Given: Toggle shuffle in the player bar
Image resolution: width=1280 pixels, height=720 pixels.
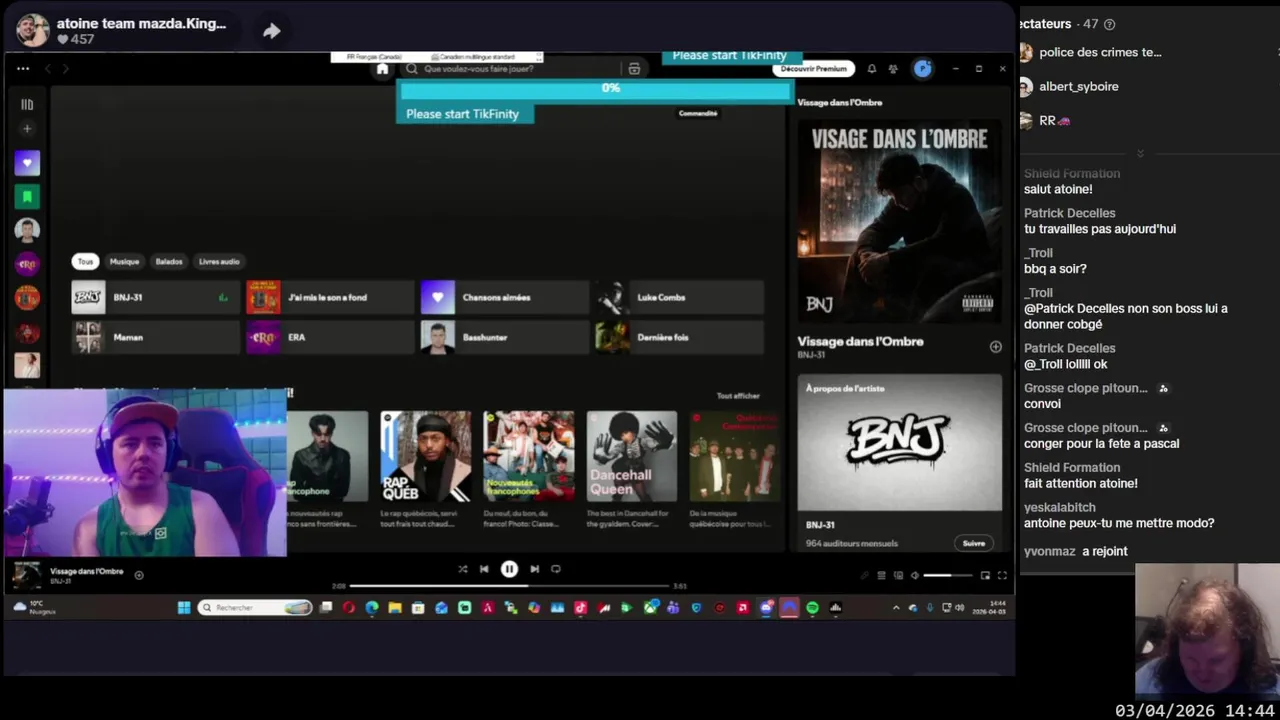Looking at the screenshot, I should pyautogui.click(x=462, y=569).
